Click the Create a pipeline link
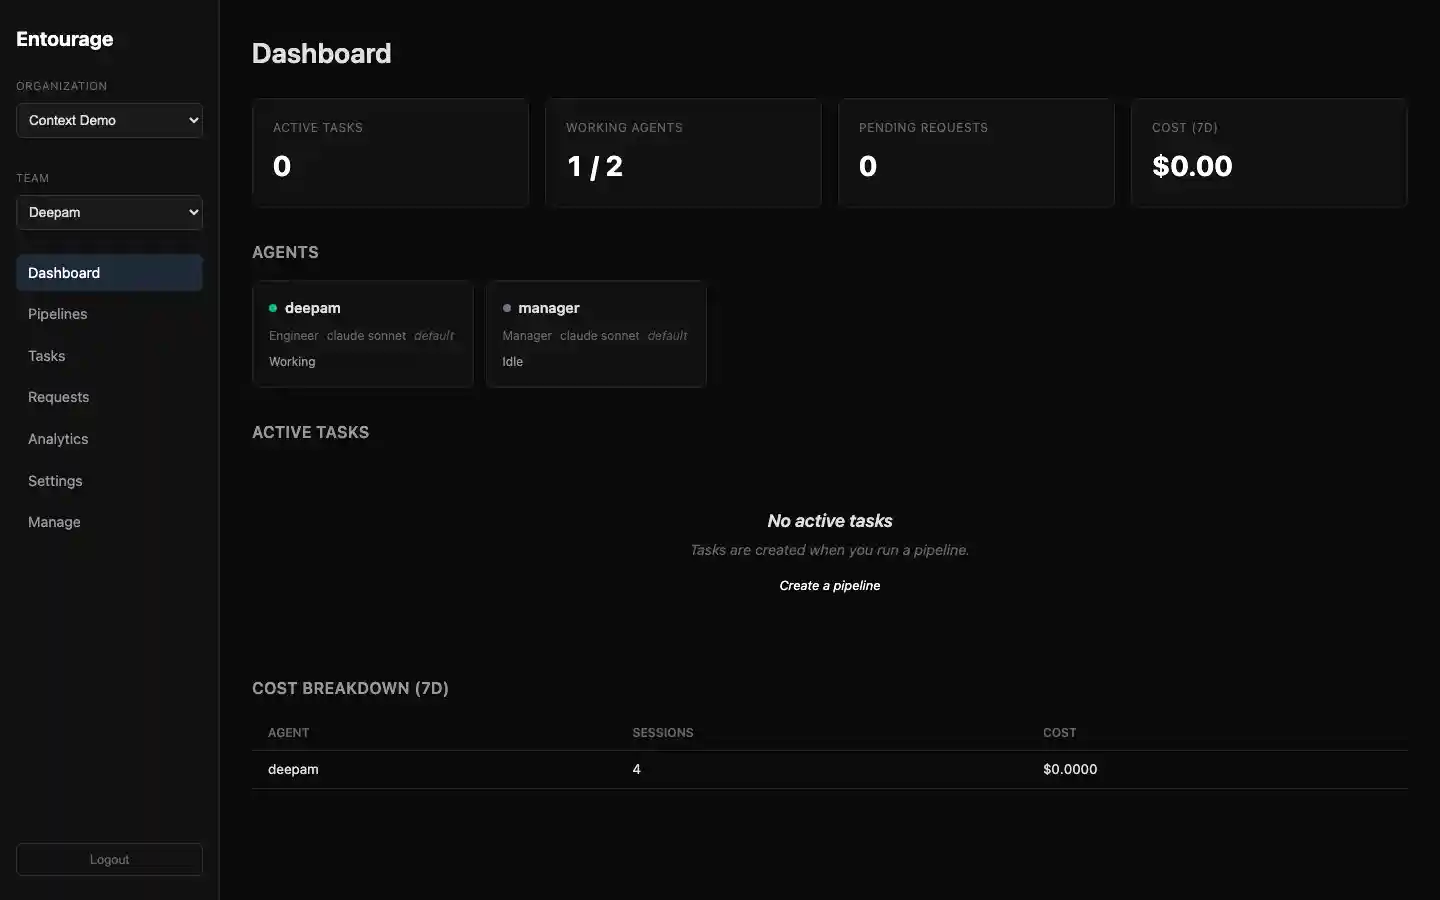Screen dimensions: 1440x900 (829, 585)
